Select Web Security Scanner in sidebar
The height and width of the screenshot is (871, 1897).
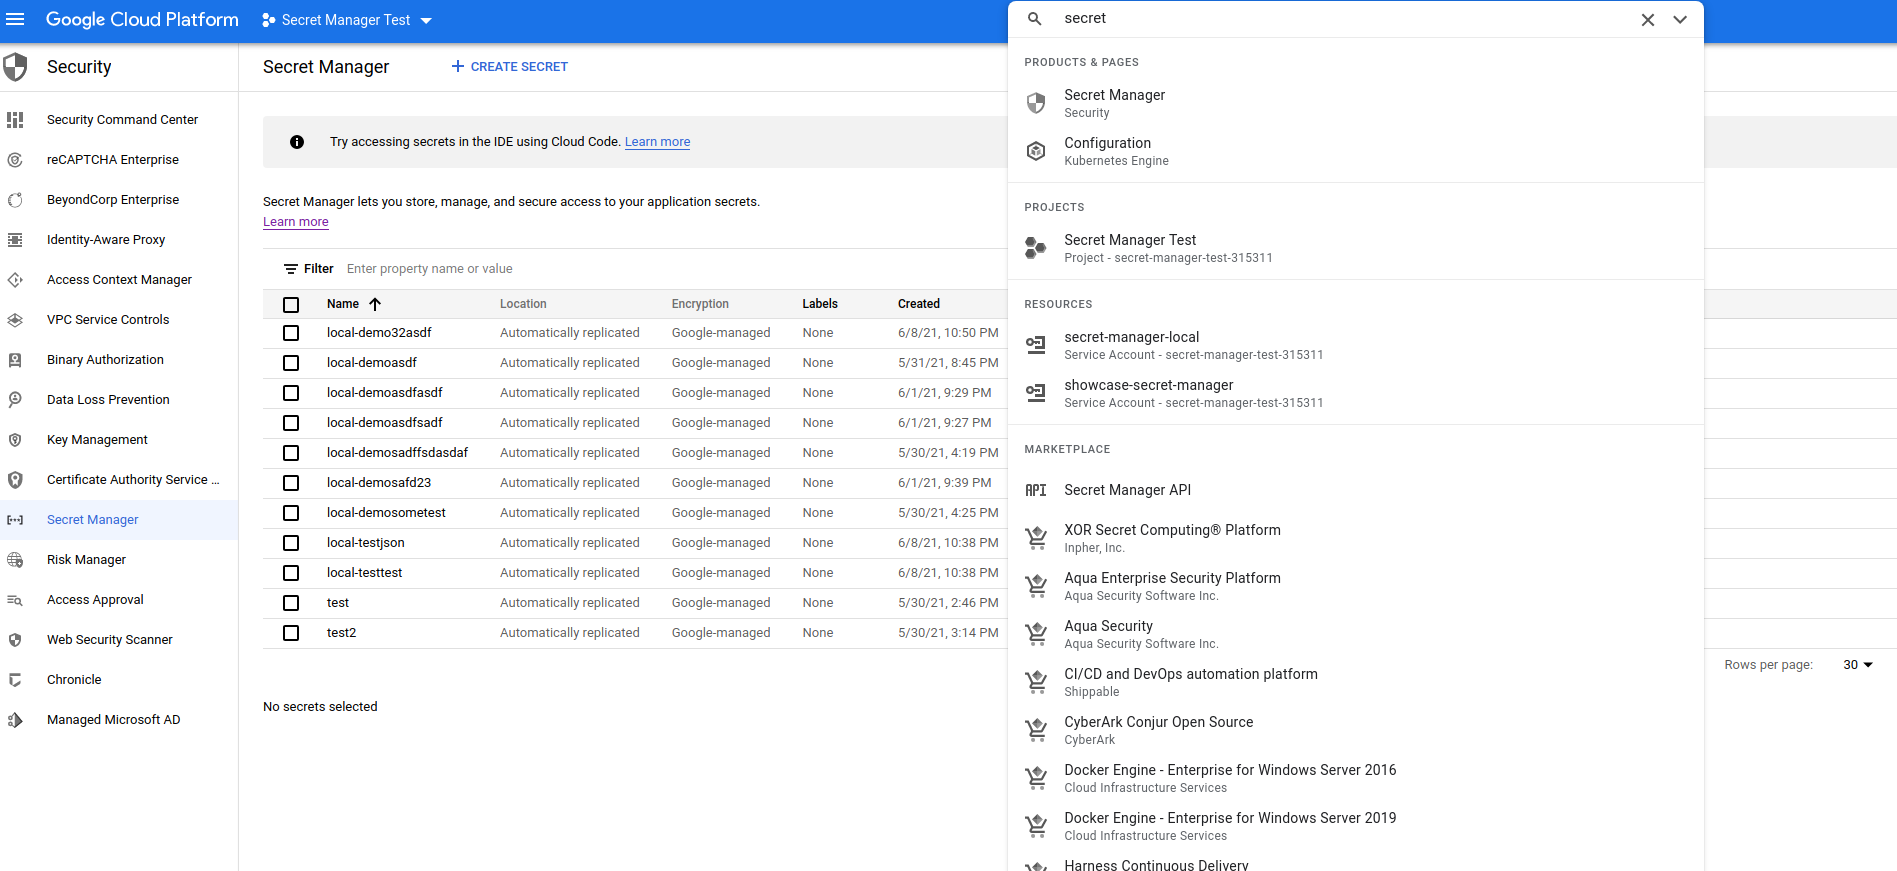click(110, 640)
